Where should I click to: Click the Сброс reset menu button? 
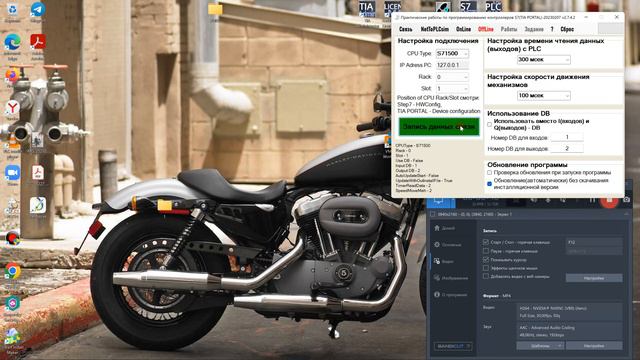[567, 29]
